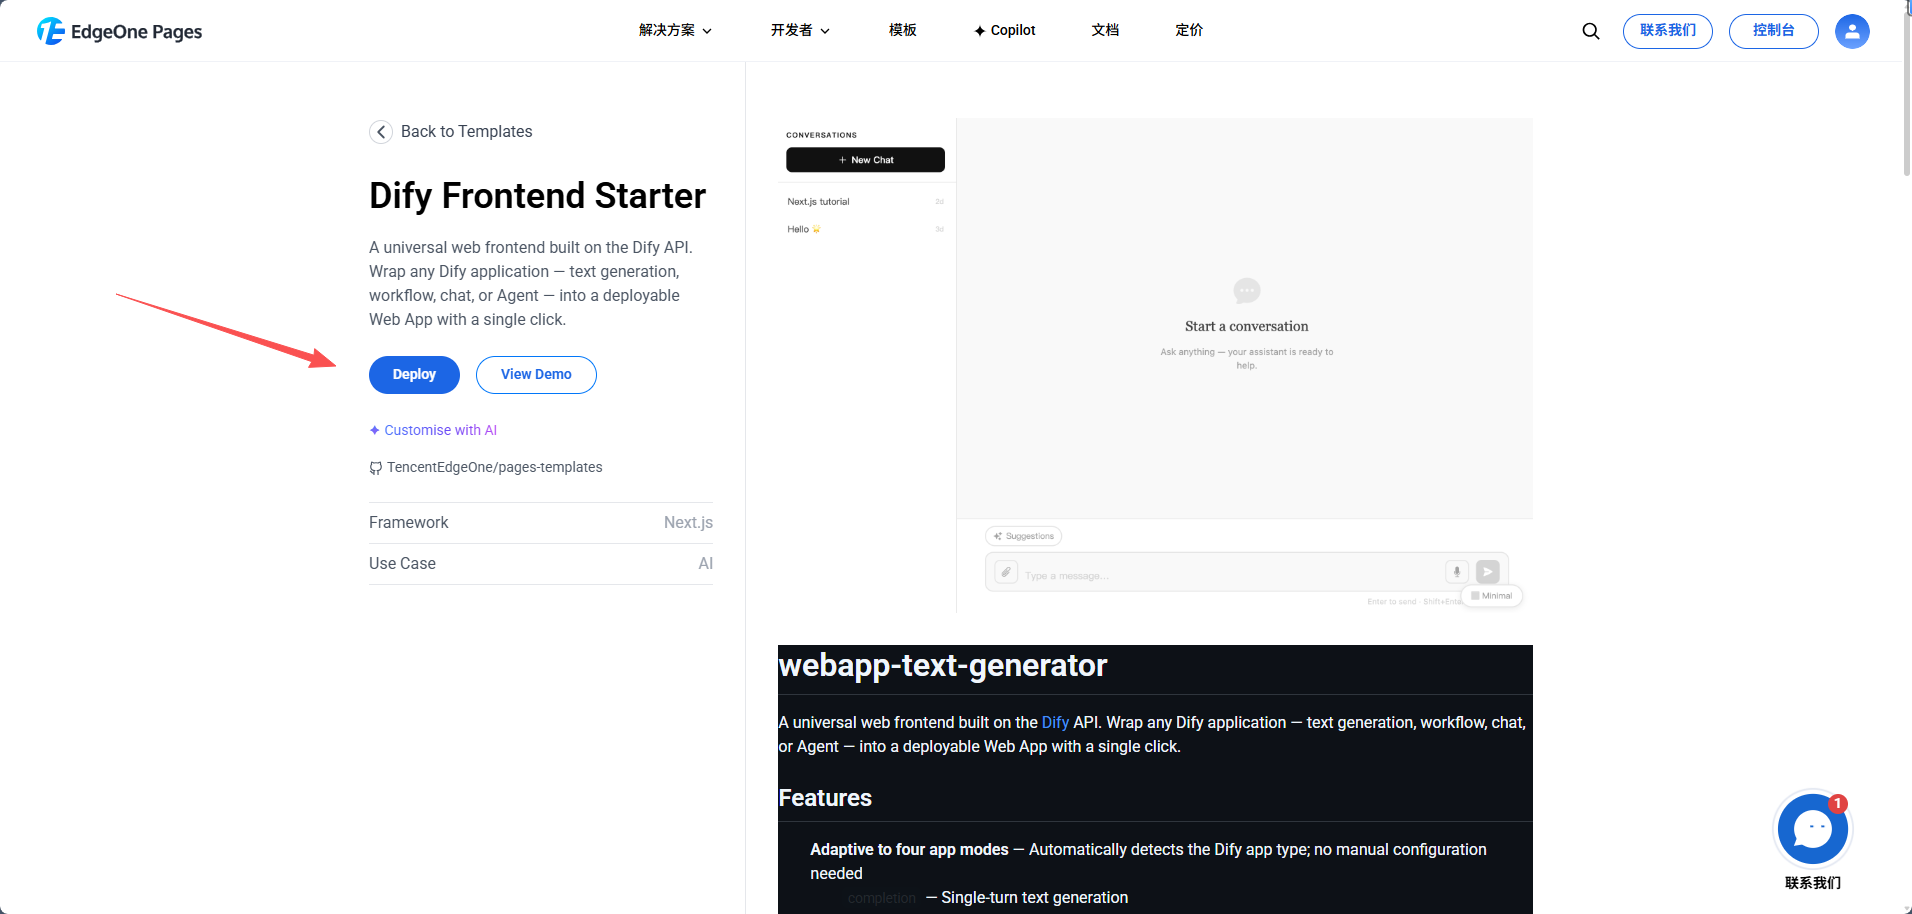Click the Dify Frontend Starter heading
Viewport: 1912px width, 914px height.
click(537, 196)
